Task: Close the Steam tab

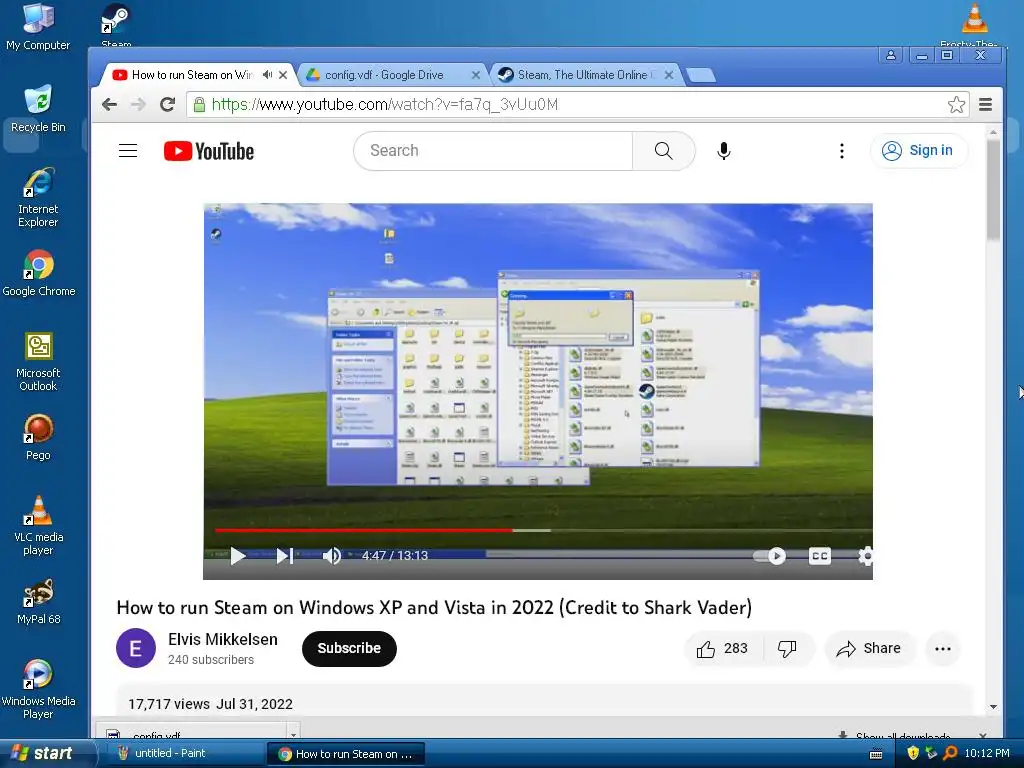Action: (x=669, y=75)
